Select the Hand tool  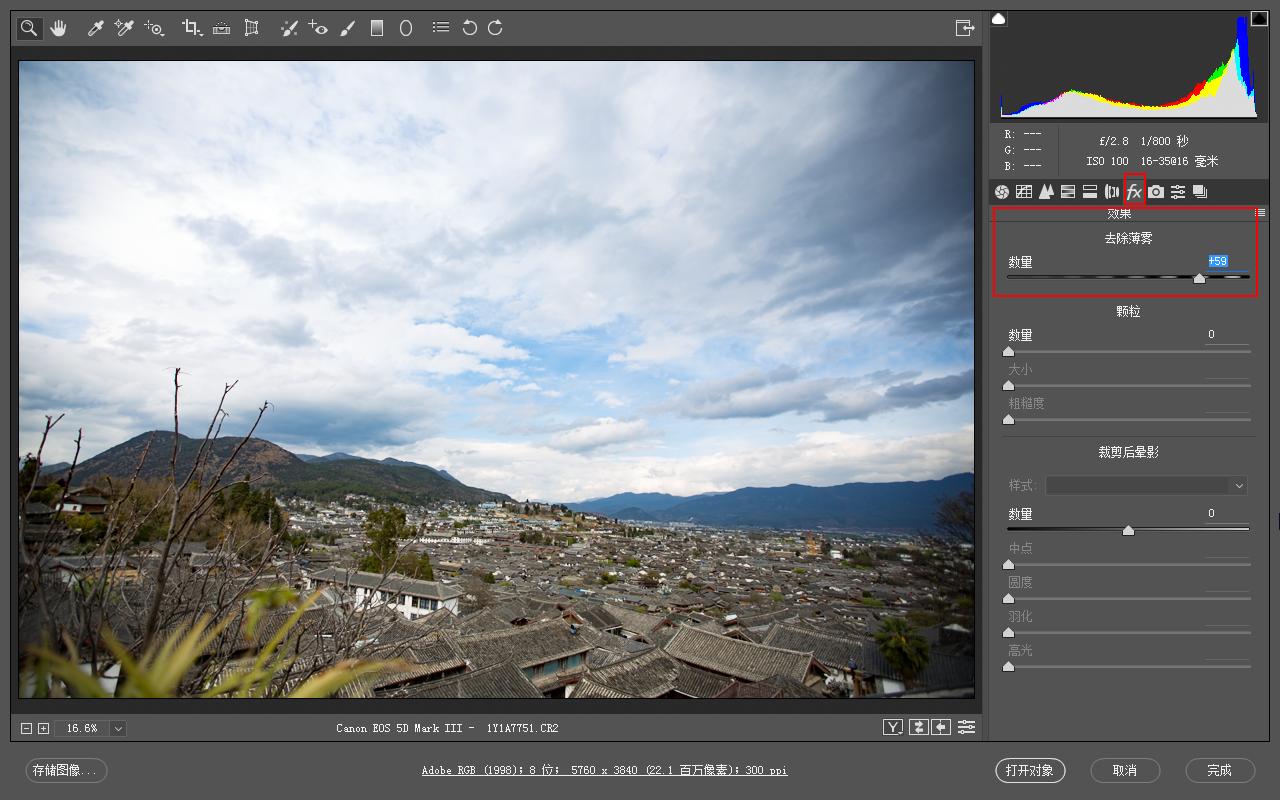click(x=58, y=28)
